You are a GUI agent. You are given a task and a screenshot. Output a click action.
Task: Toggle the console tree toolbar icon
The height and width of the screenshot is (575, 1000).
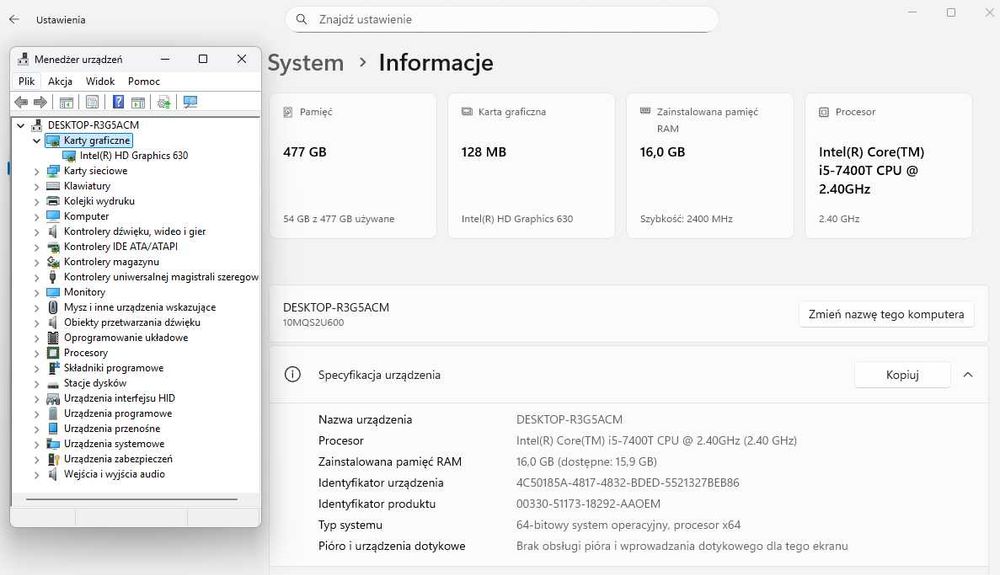(x=66, y=102)
